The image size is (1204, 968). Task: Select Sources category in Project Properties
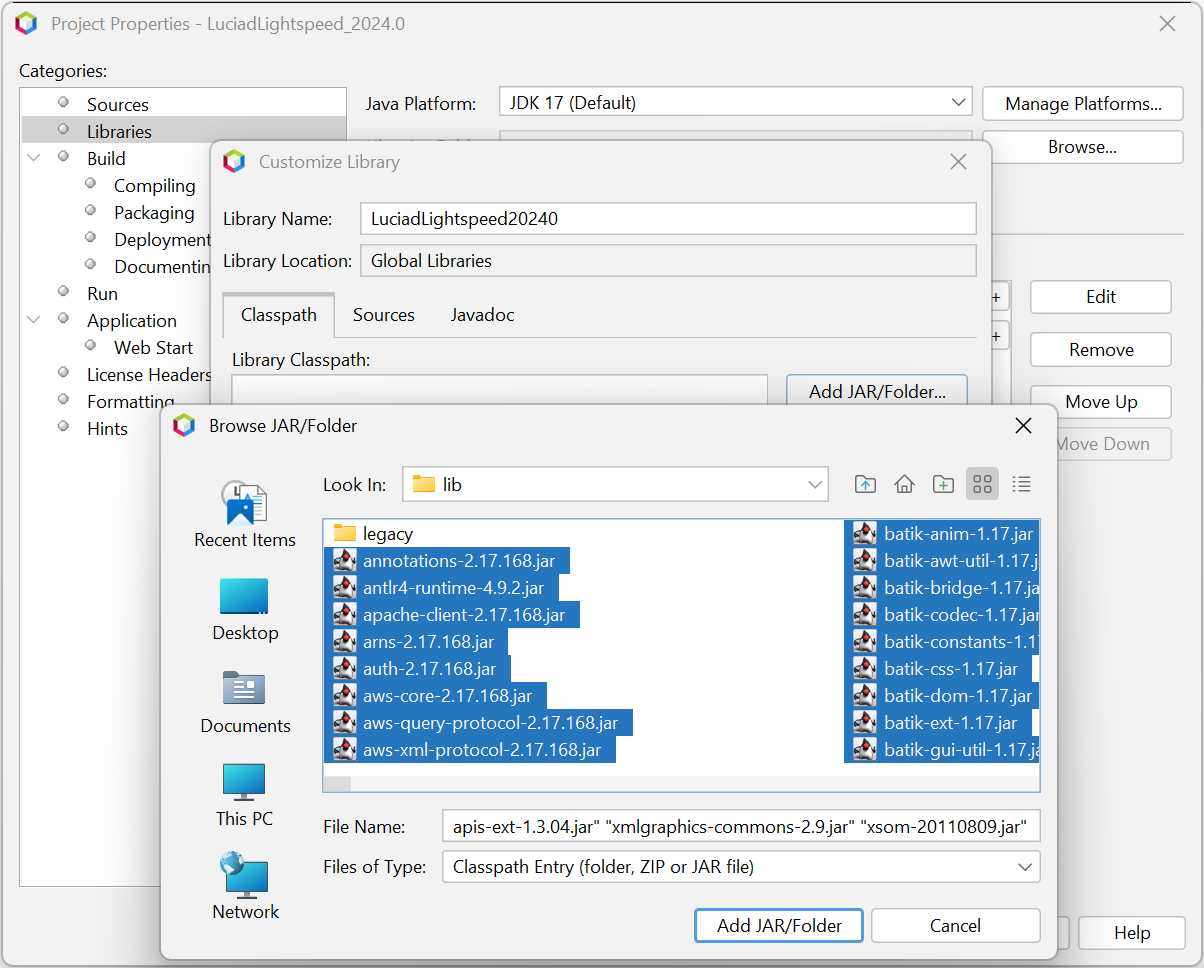[117, 105]
